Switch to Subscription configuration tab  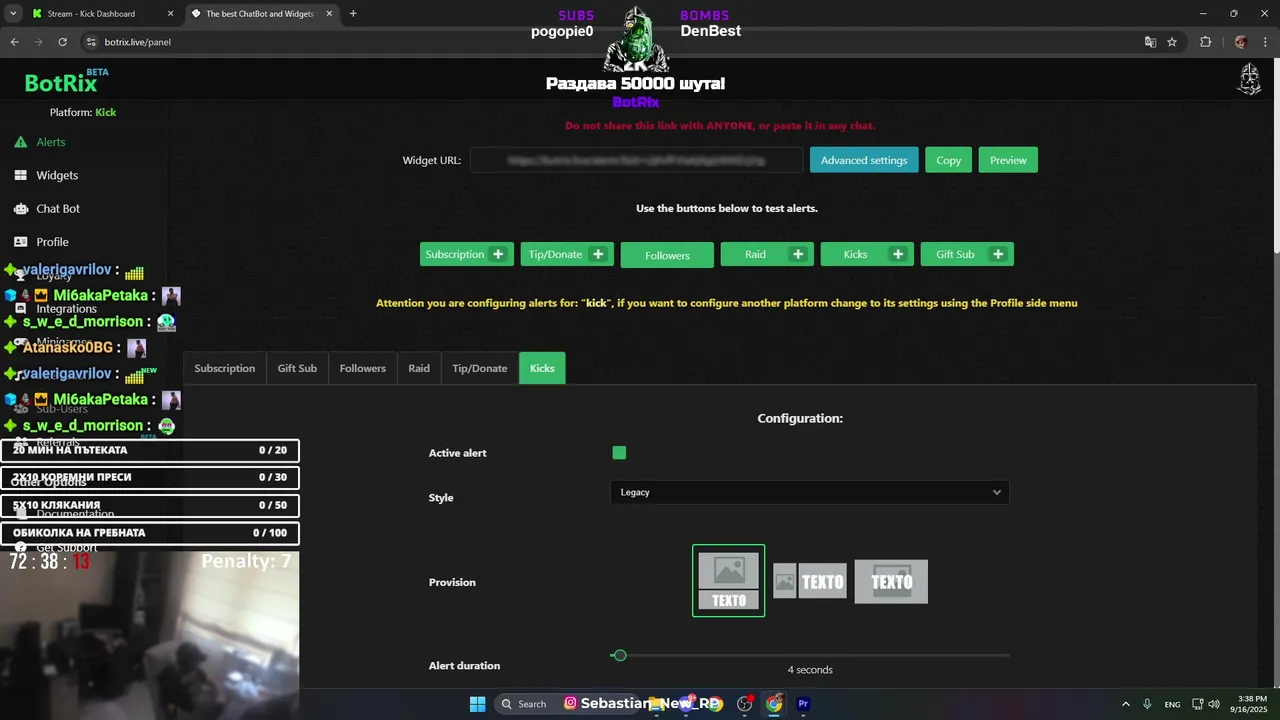[225, 368]
